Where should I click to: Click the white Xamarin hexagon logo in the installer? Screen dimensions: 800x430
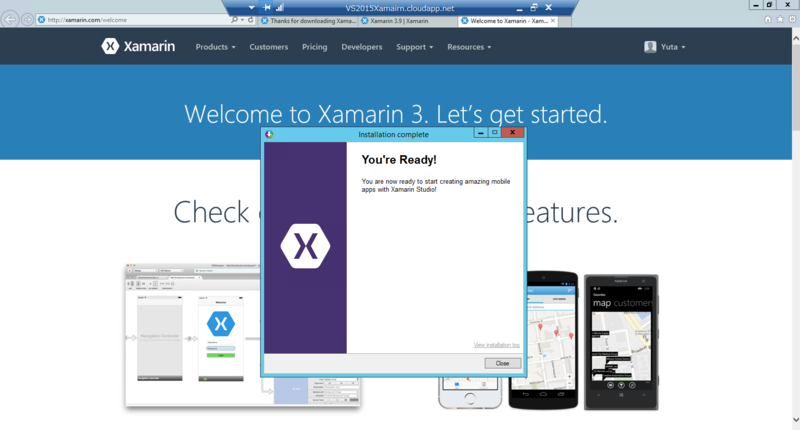[x=305, y=246]
